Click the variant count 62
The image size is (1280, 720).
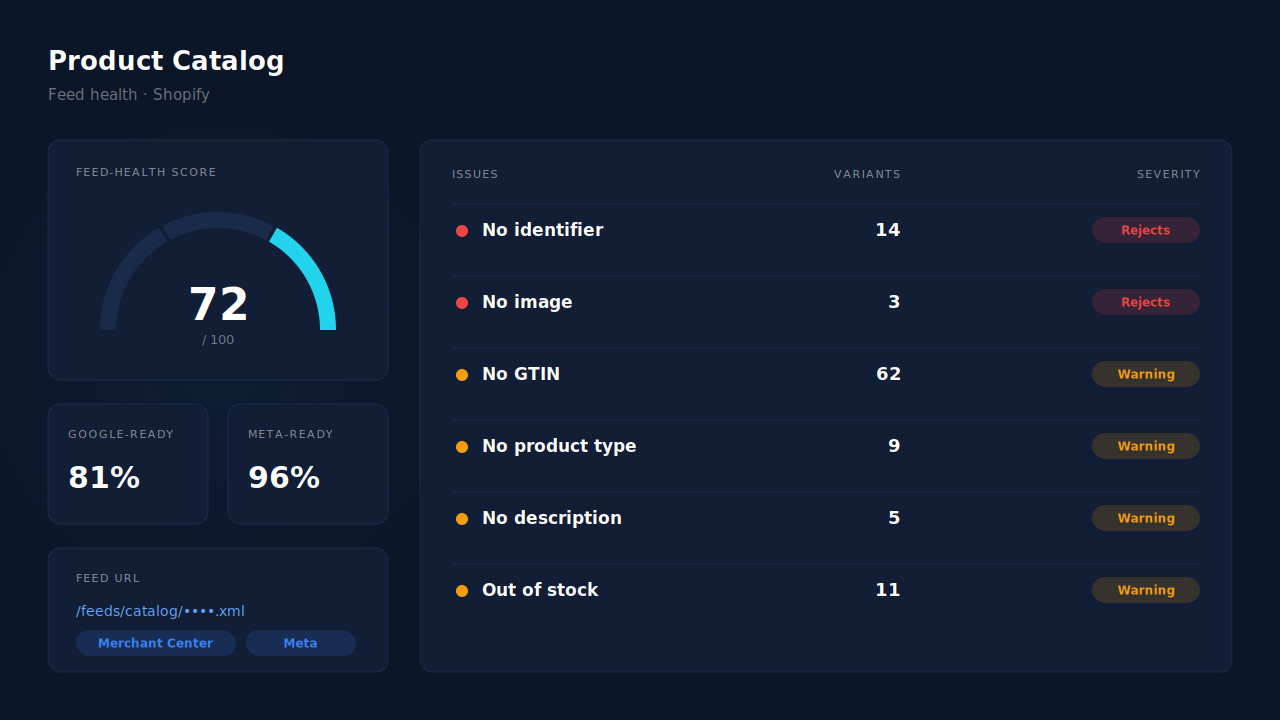pos(888,374)
